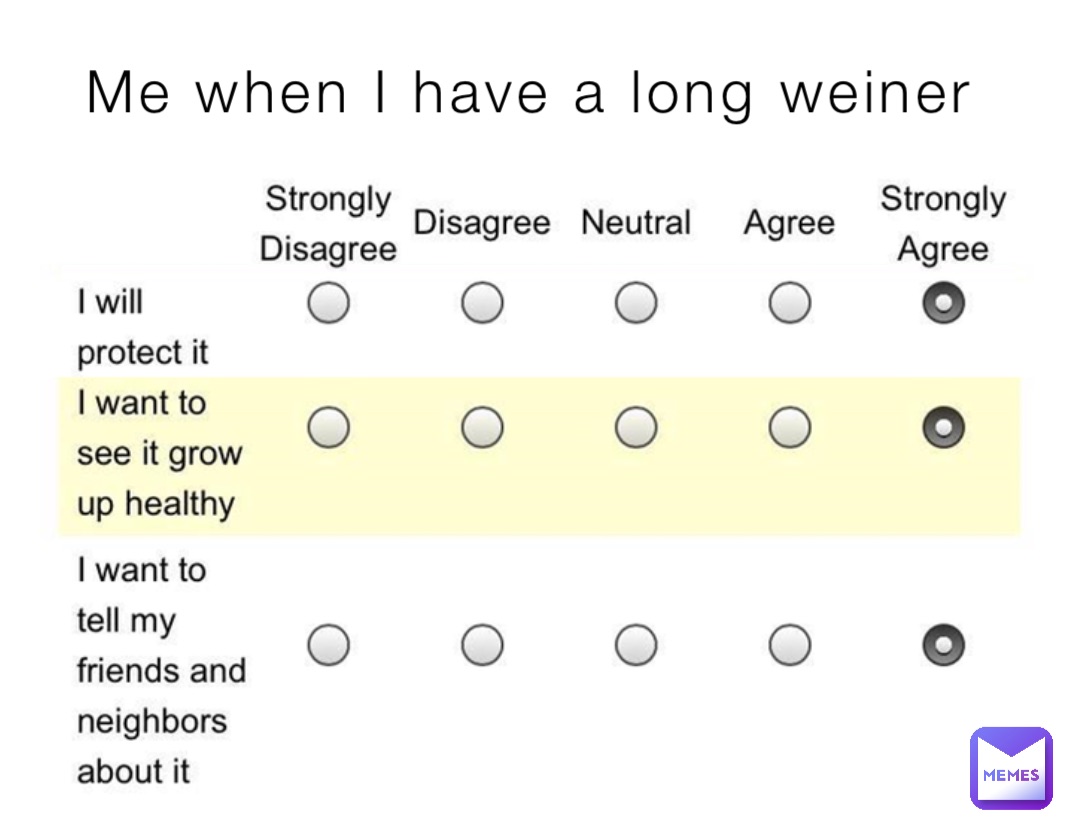1080x831 pixels.
Task: Select Agree for 'I want to see it grow up healthy'
Action: click(789, 427)
